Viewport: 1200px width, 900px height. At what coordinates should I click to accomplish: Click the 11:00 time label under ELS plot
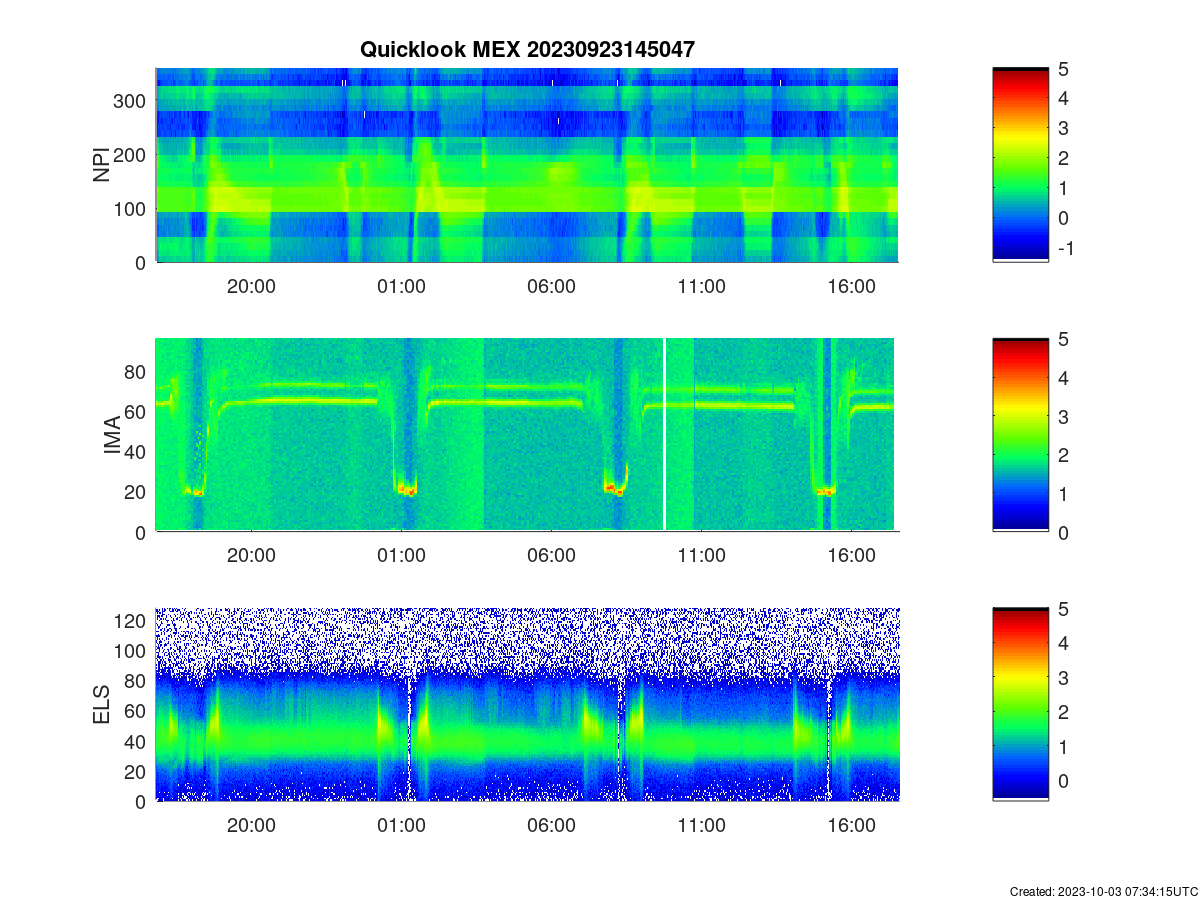coord(701,825)
